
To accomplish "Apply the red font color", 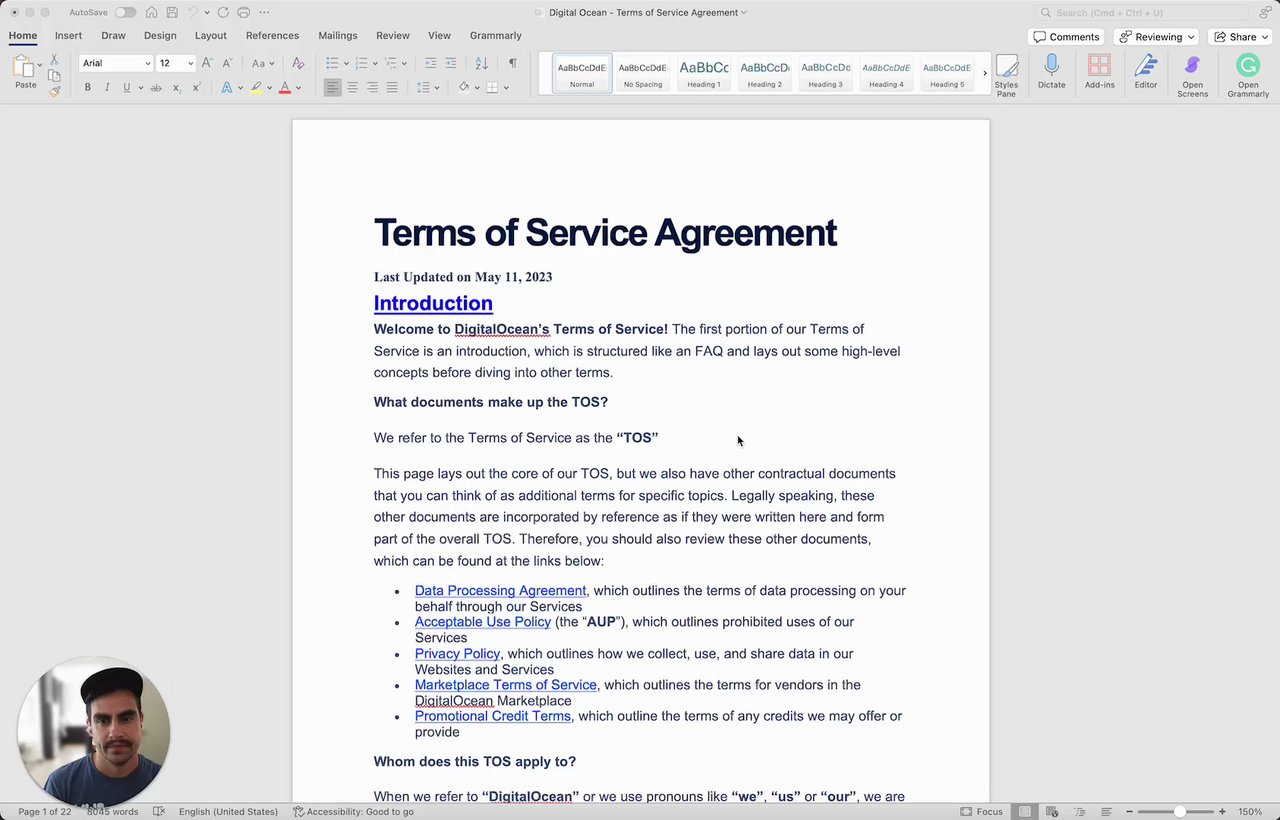I will (285, 88).
